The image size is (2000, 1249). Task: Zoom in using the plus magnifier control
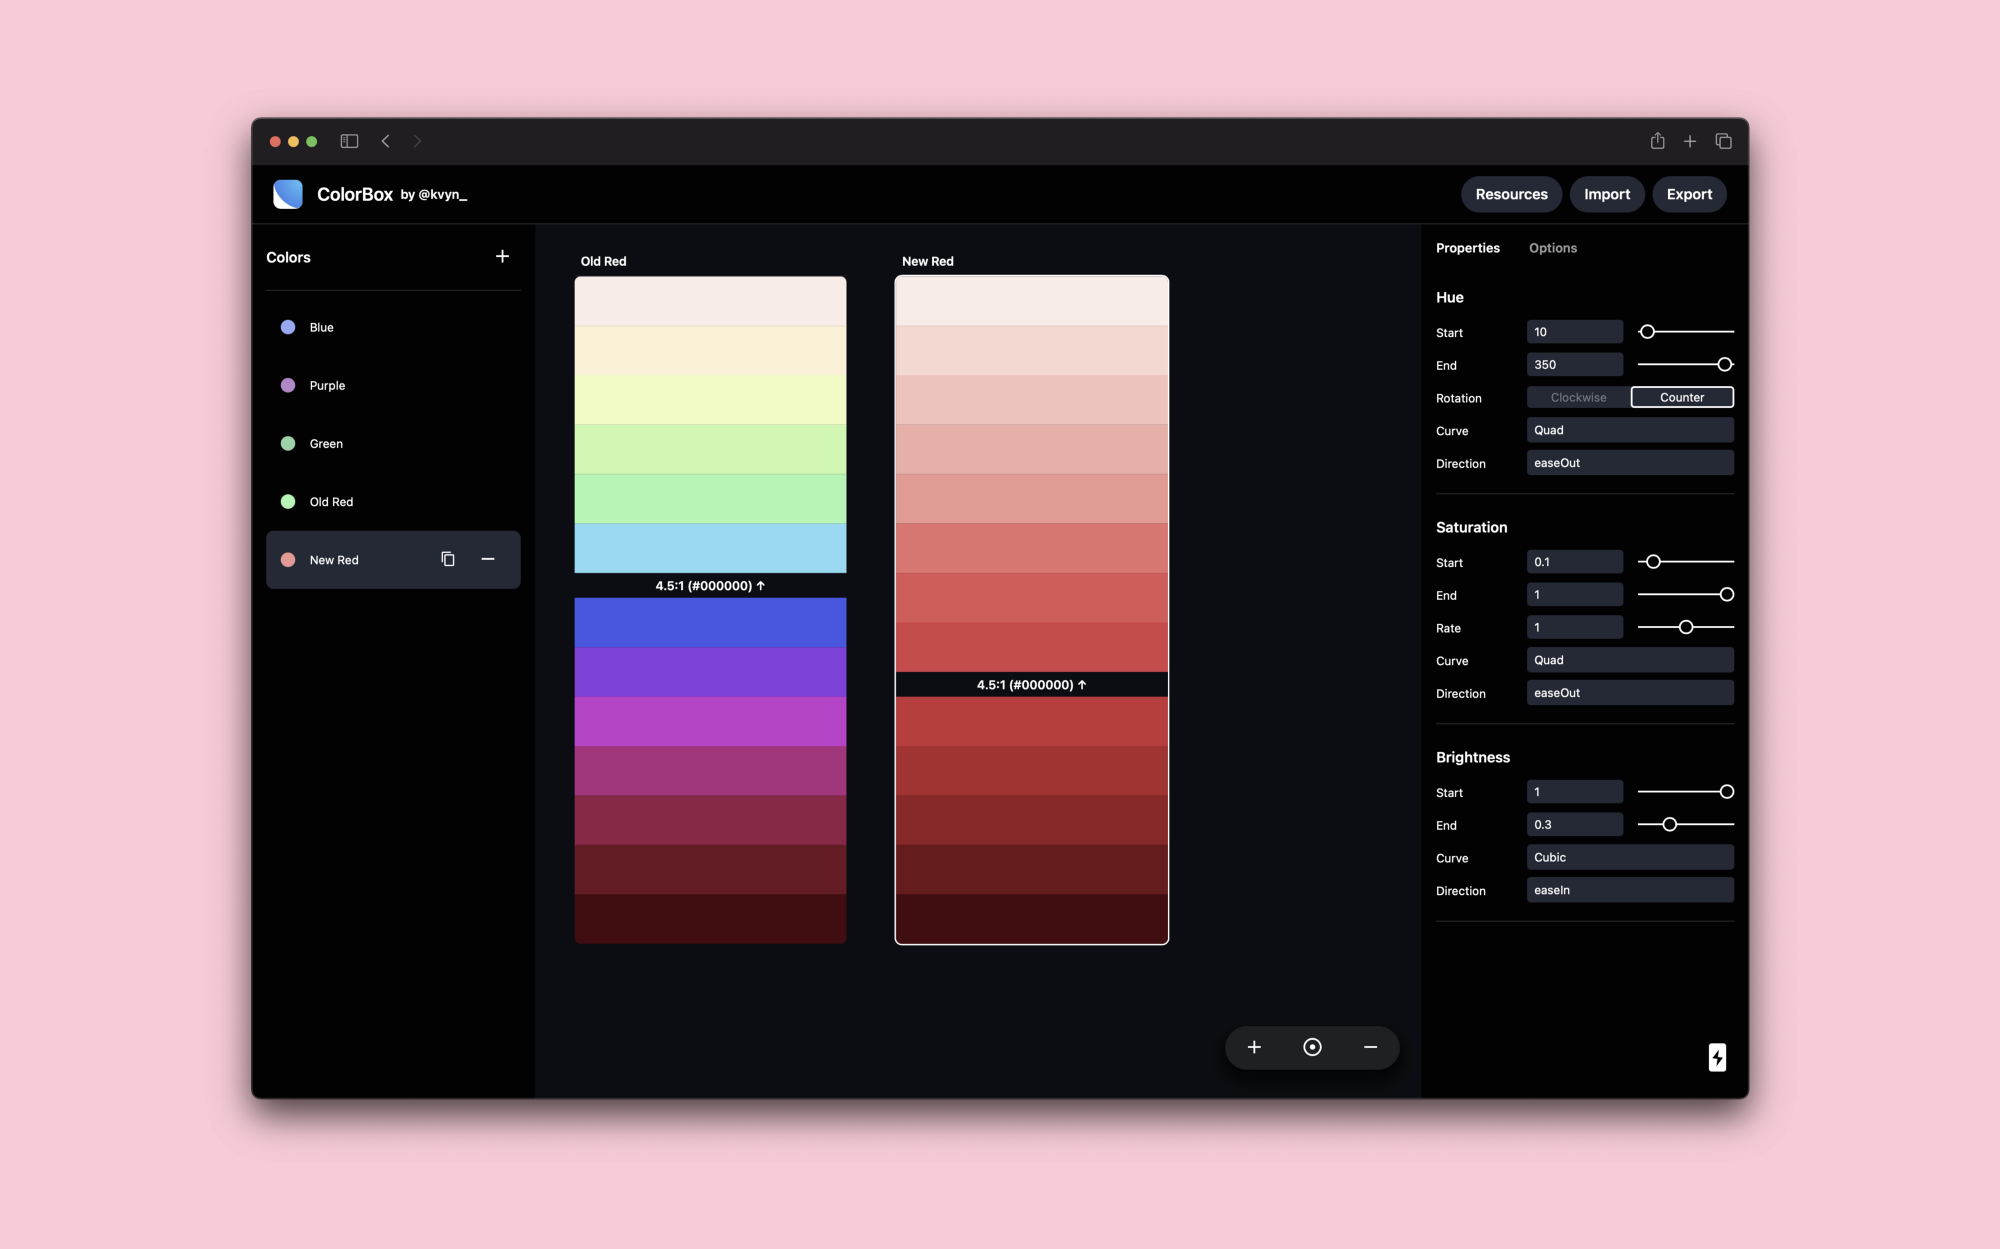[x=1254, y=1047]
